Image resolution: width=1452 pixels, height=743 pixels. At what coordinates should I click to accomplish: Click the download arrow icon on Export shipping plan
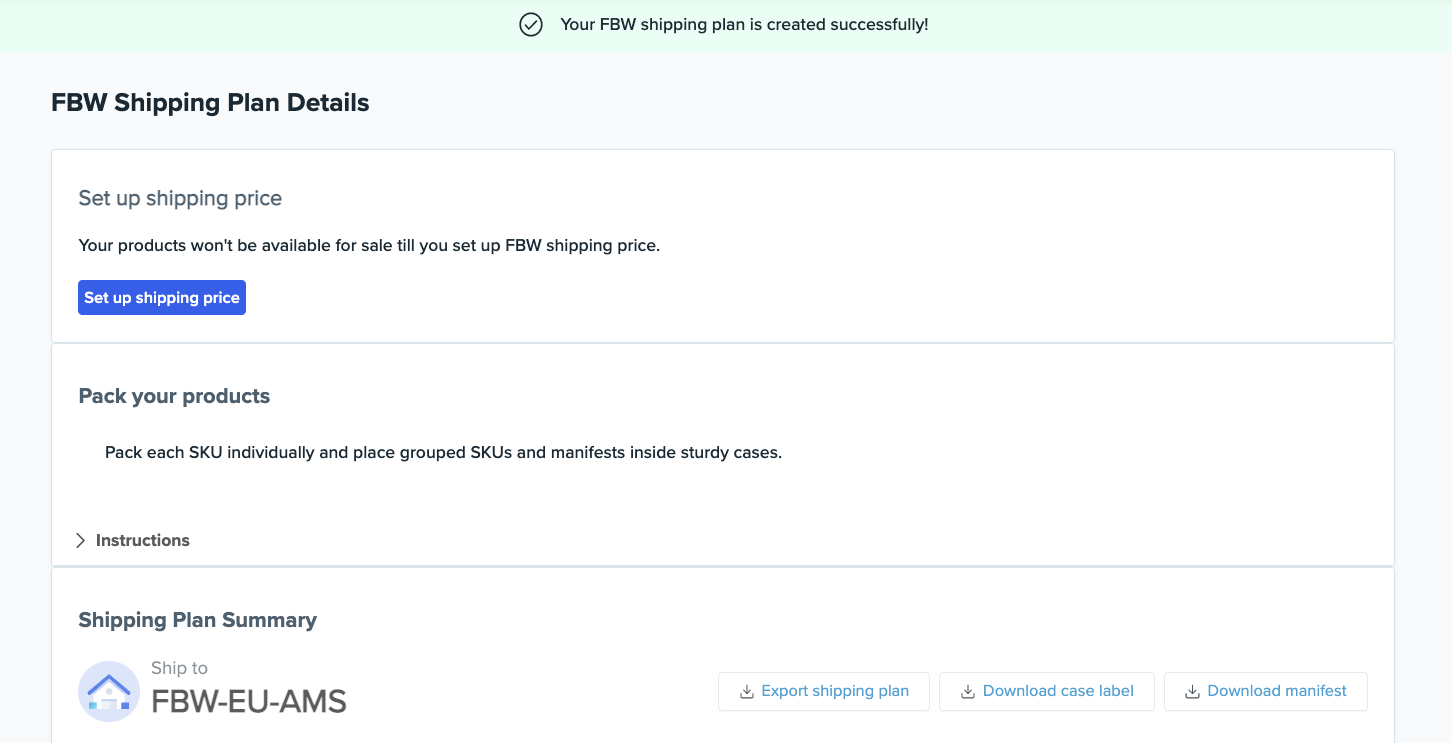[x=746, y=692]
